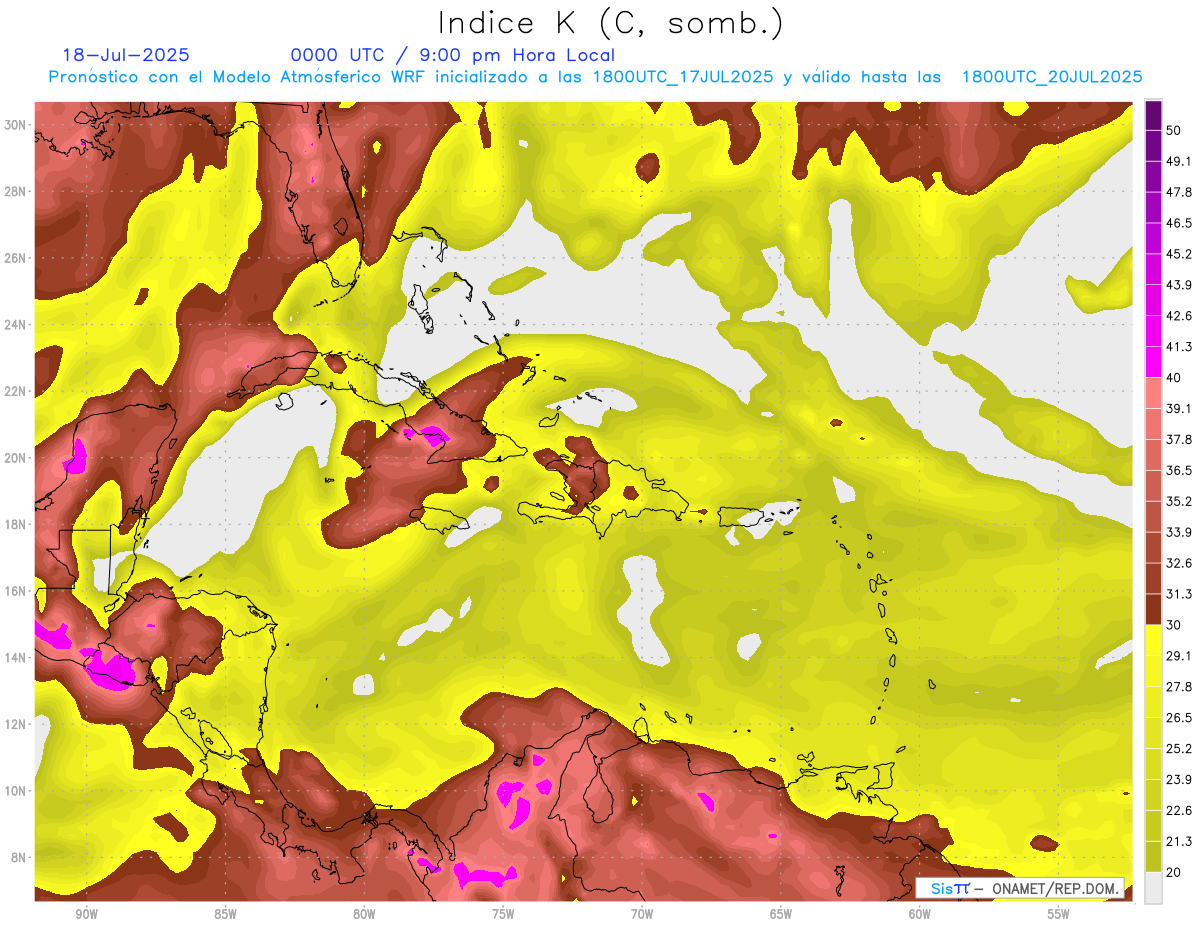Click the legend value 49.1

click(1179, 161)
